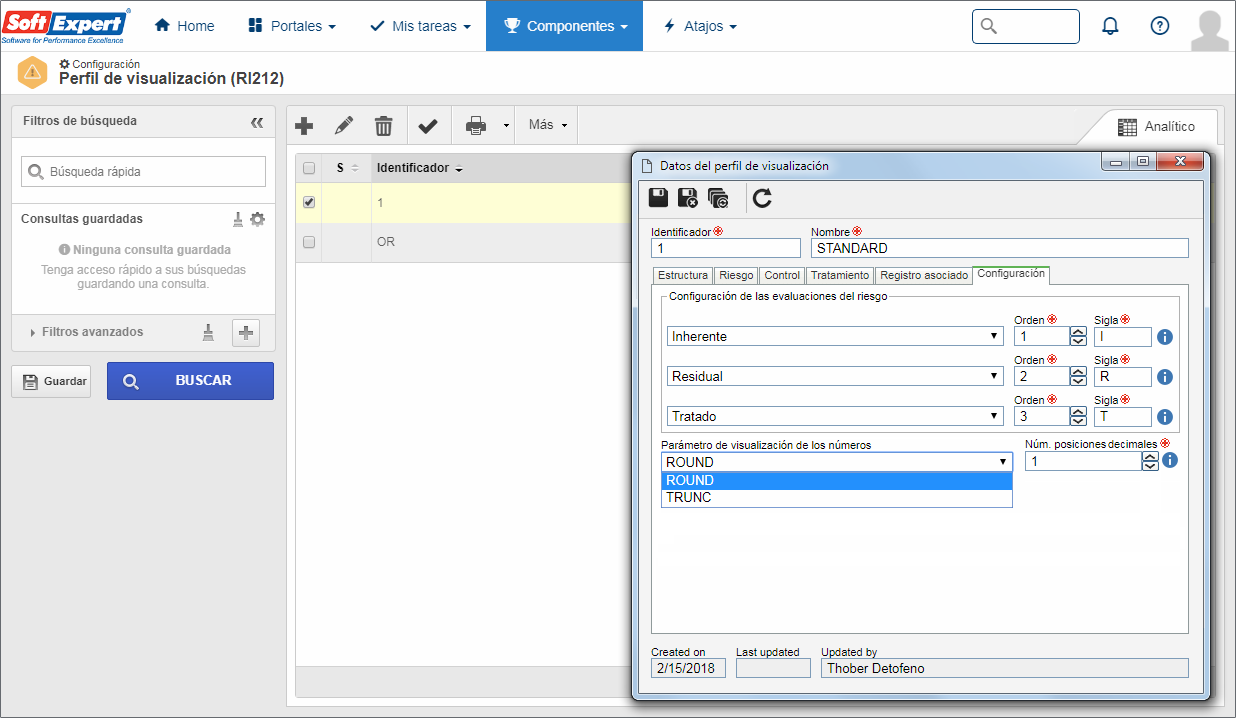The width and height of the screenshot is (1236, 718).
Task: Click the save floppy disk icon in dialog
Action: (659, 198)
